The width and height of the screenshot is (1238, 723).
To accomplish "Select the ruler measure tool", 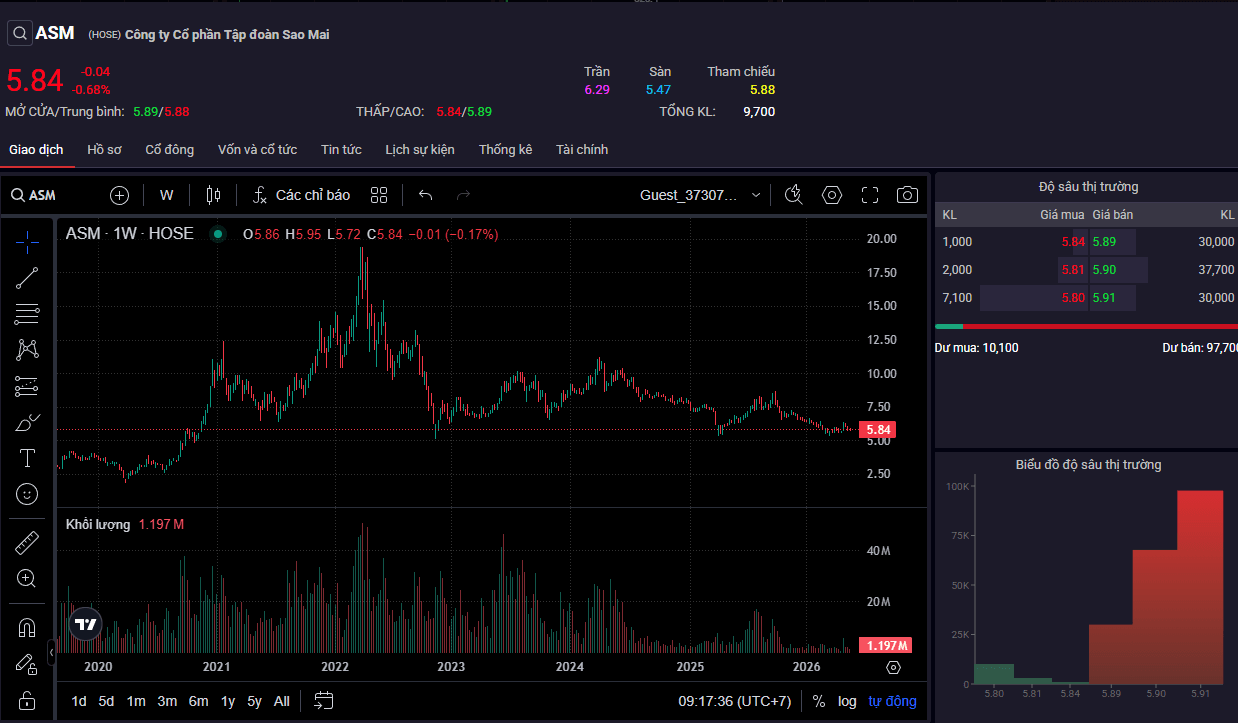I will pos(27,543).
